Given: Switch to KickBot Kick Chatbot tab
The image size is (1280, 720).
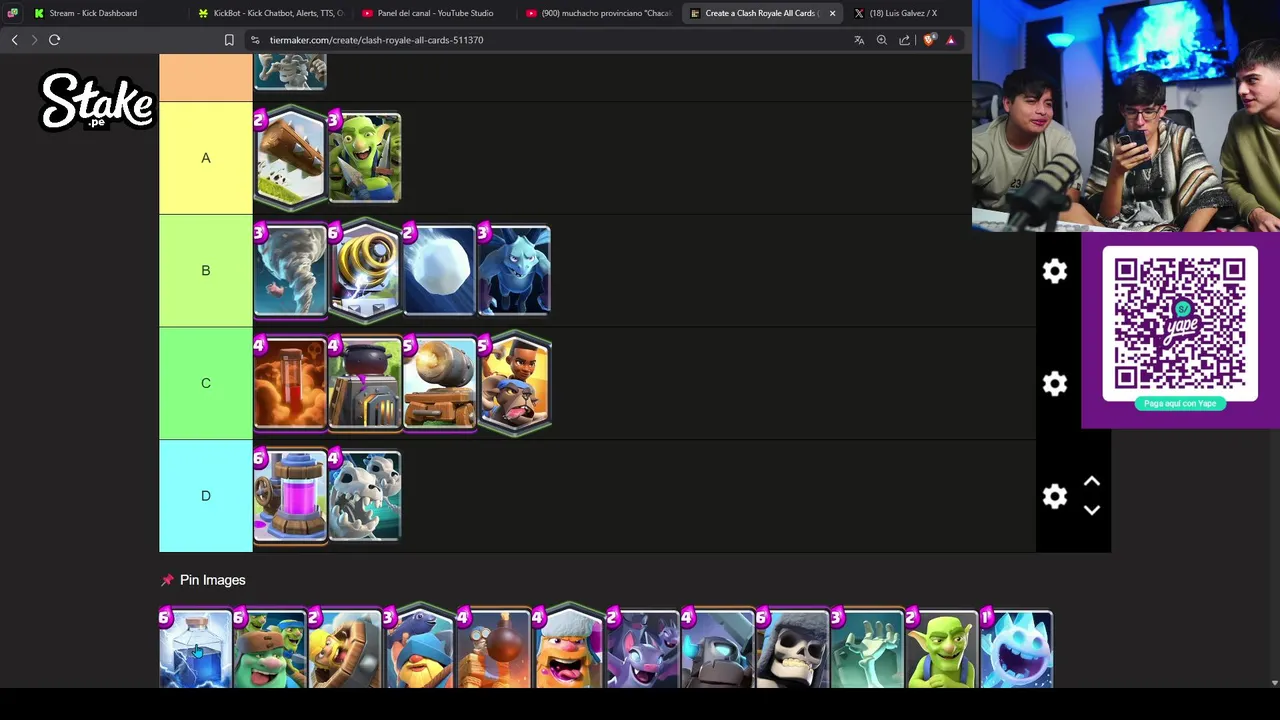Looking at the screenshot, I should (x=270, y=13).
